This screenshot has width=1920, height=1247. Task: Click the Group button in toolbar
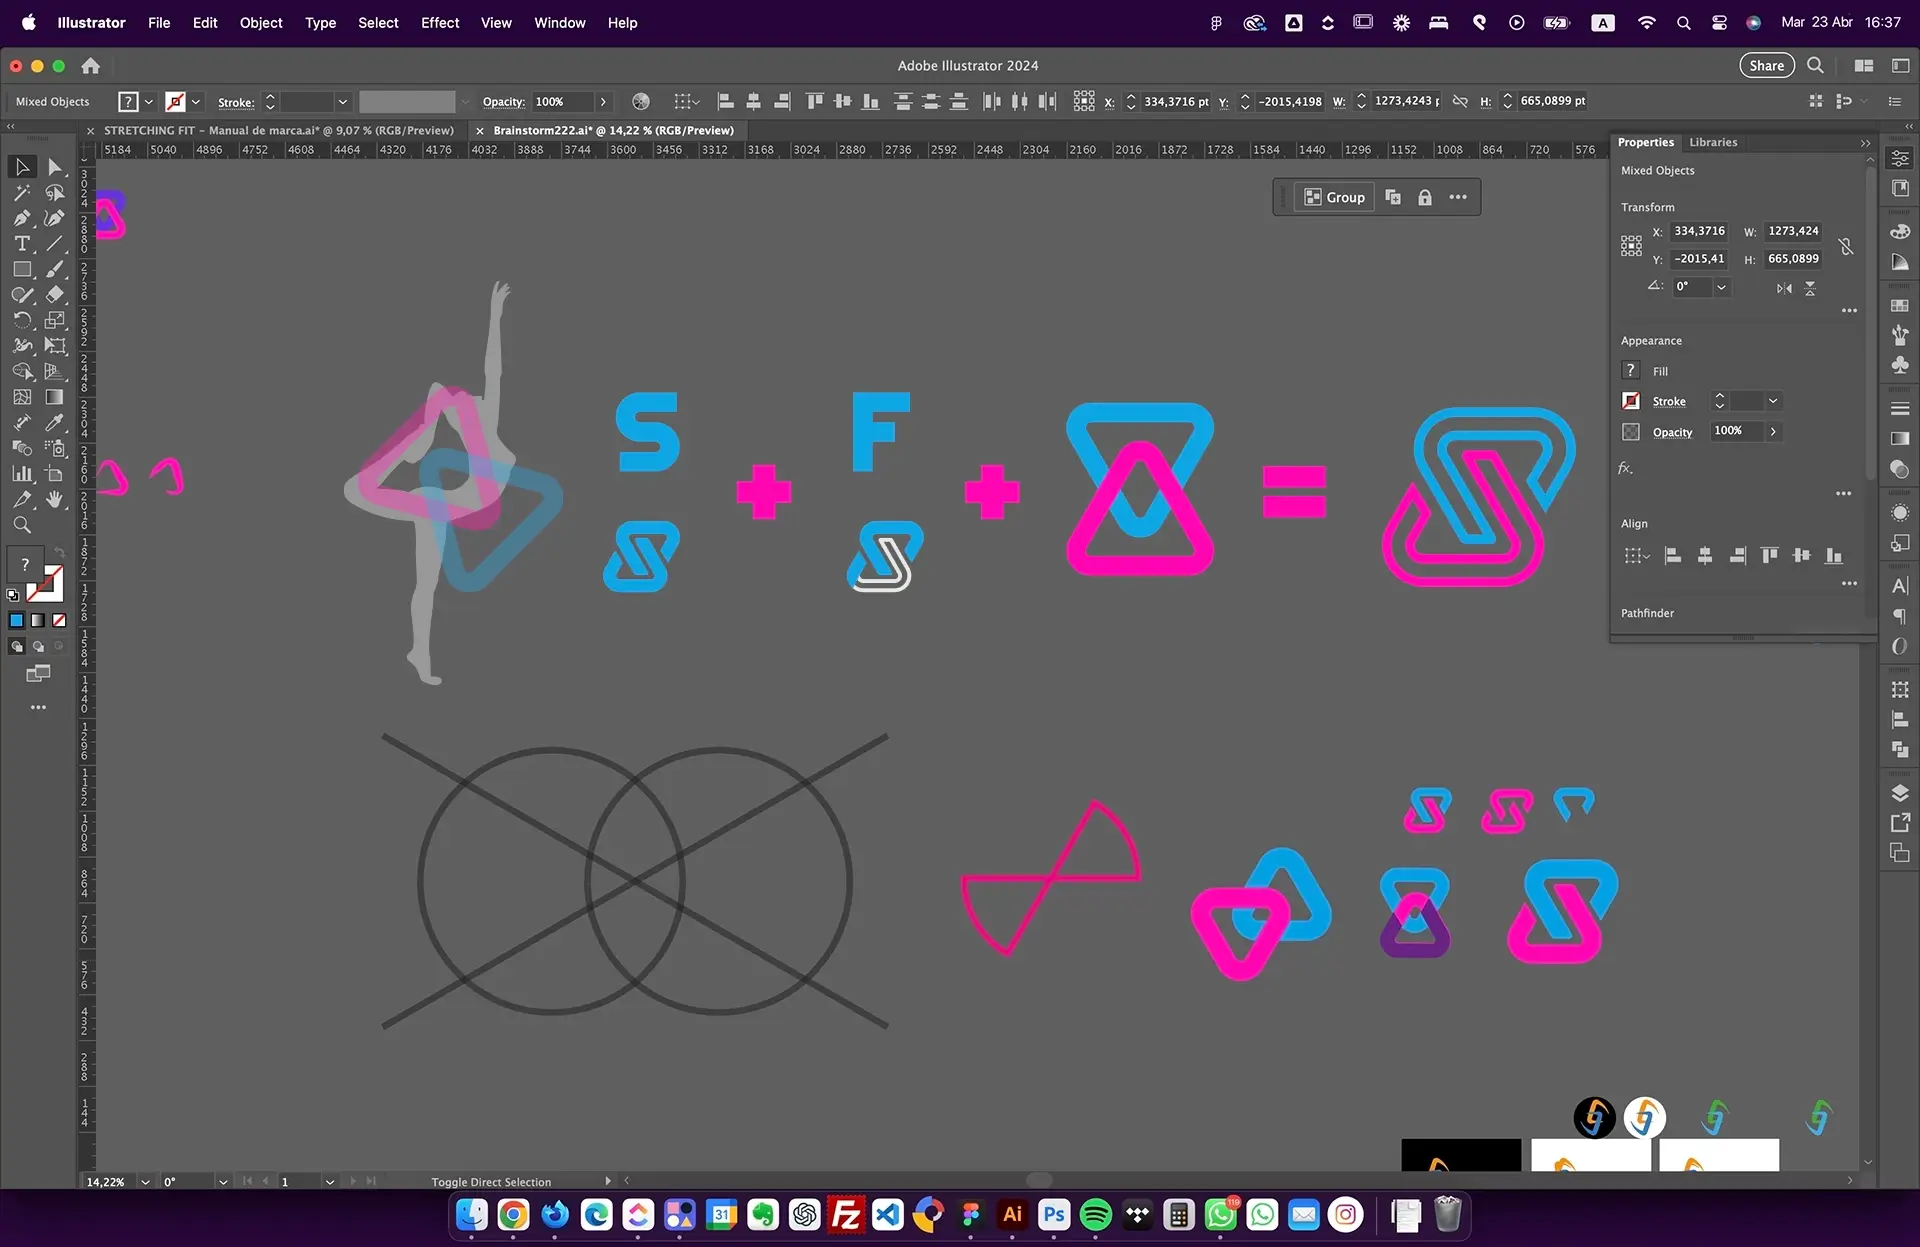click(x=1334, y=197)
